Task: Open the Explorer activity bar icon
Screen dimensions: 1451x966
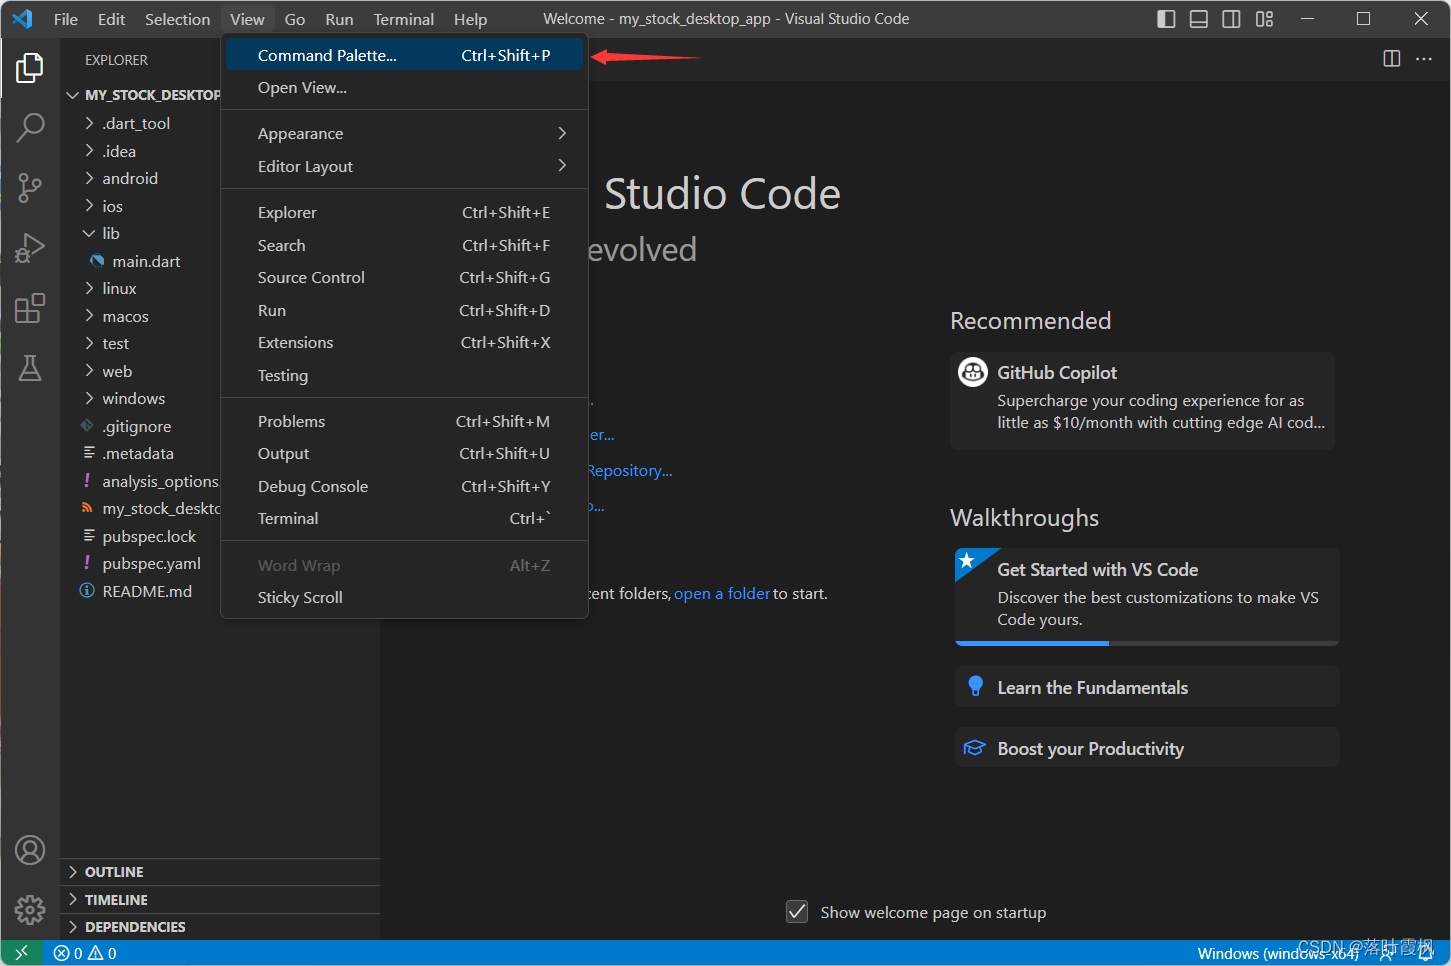Action: coord(30,68)
